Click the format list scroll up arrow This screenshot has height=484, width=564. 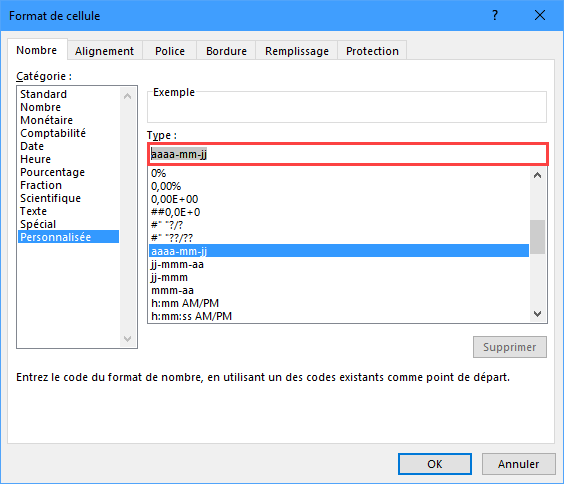pyautogui.click(x=537, y=175)
